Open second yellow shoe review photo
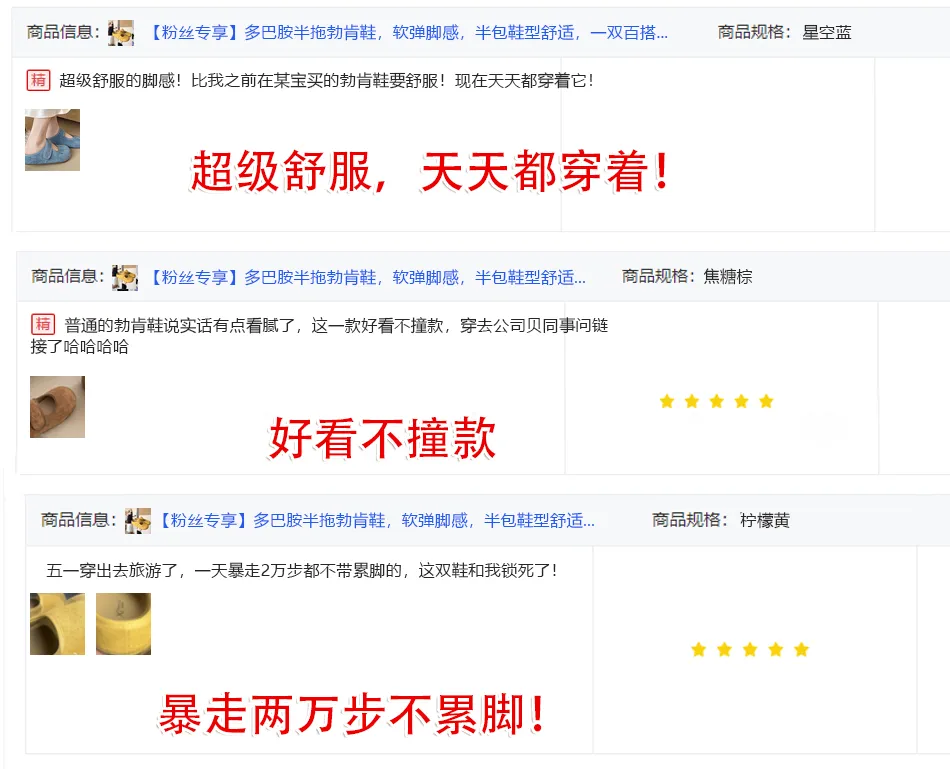Screen dimensions: 950x769 pyautogui.click(x=124, y=624)
